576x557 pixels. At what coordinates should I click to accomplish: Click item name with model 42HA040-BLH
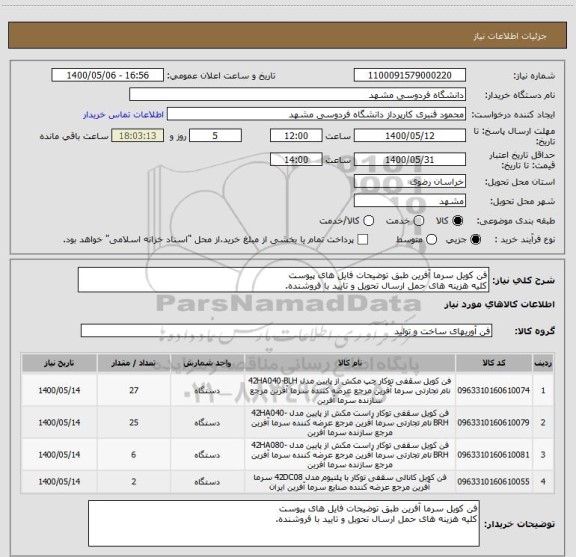coord(350,390)
